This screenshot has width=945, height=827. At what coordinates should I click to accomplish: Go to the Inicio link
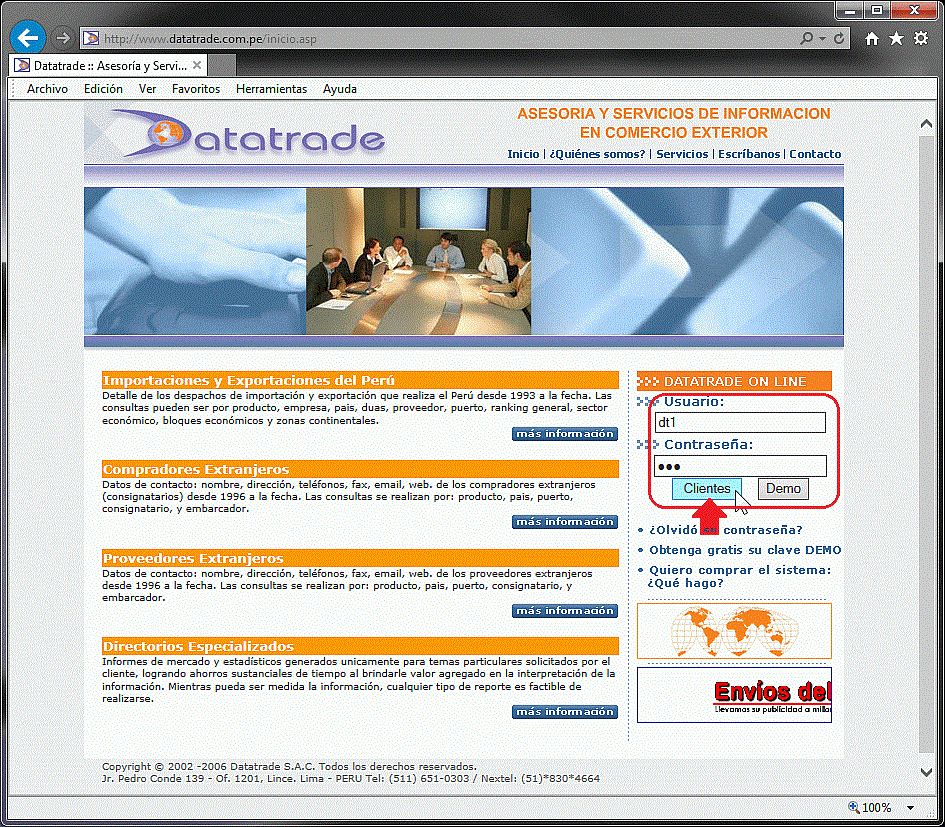523,154
